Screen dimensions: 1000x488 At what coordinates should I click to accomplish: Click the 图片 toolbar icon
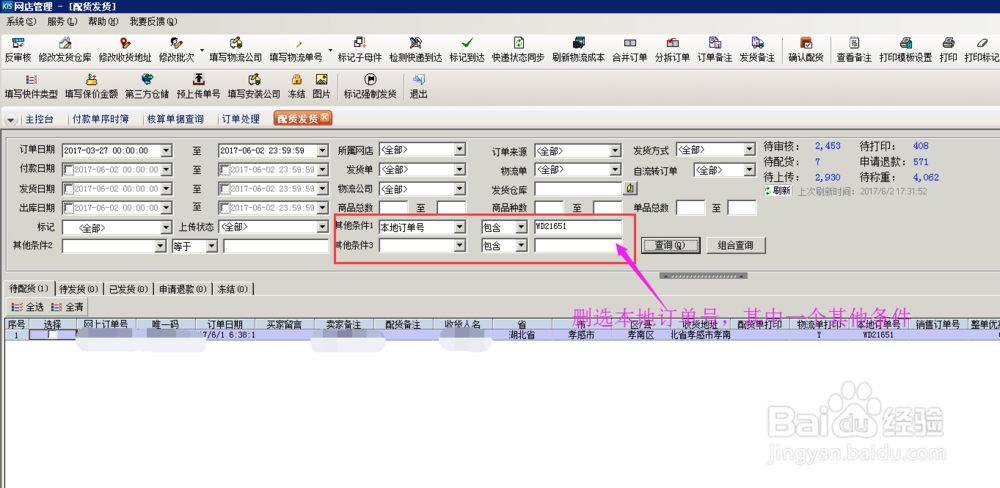tap(322, 80)
